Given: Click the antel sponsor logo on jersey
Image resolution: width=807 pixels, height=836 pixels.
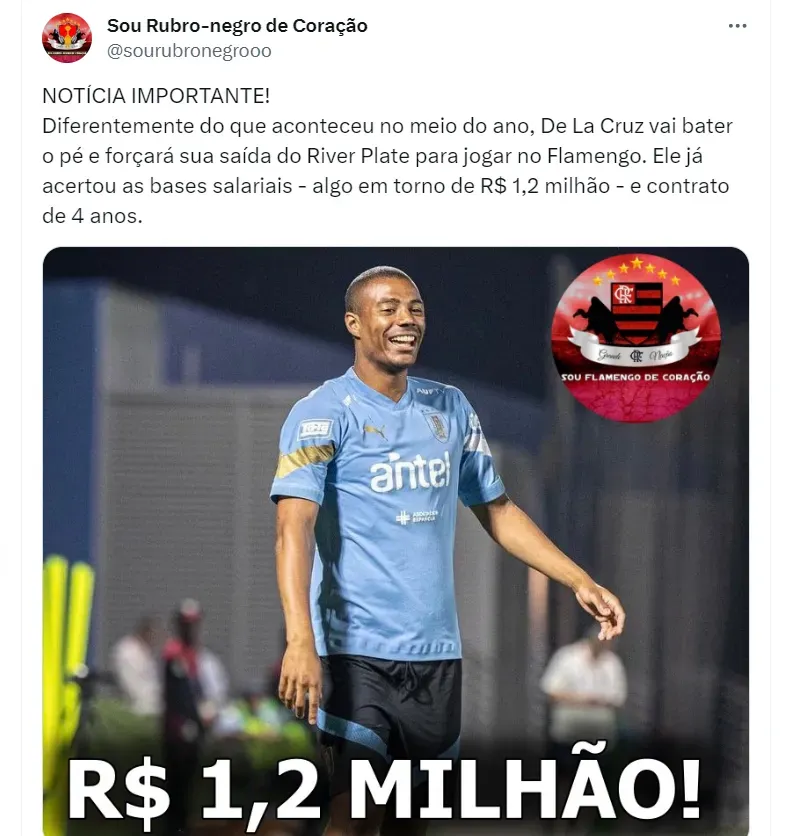Looking at the screenshot, I should tap(410, 471).
